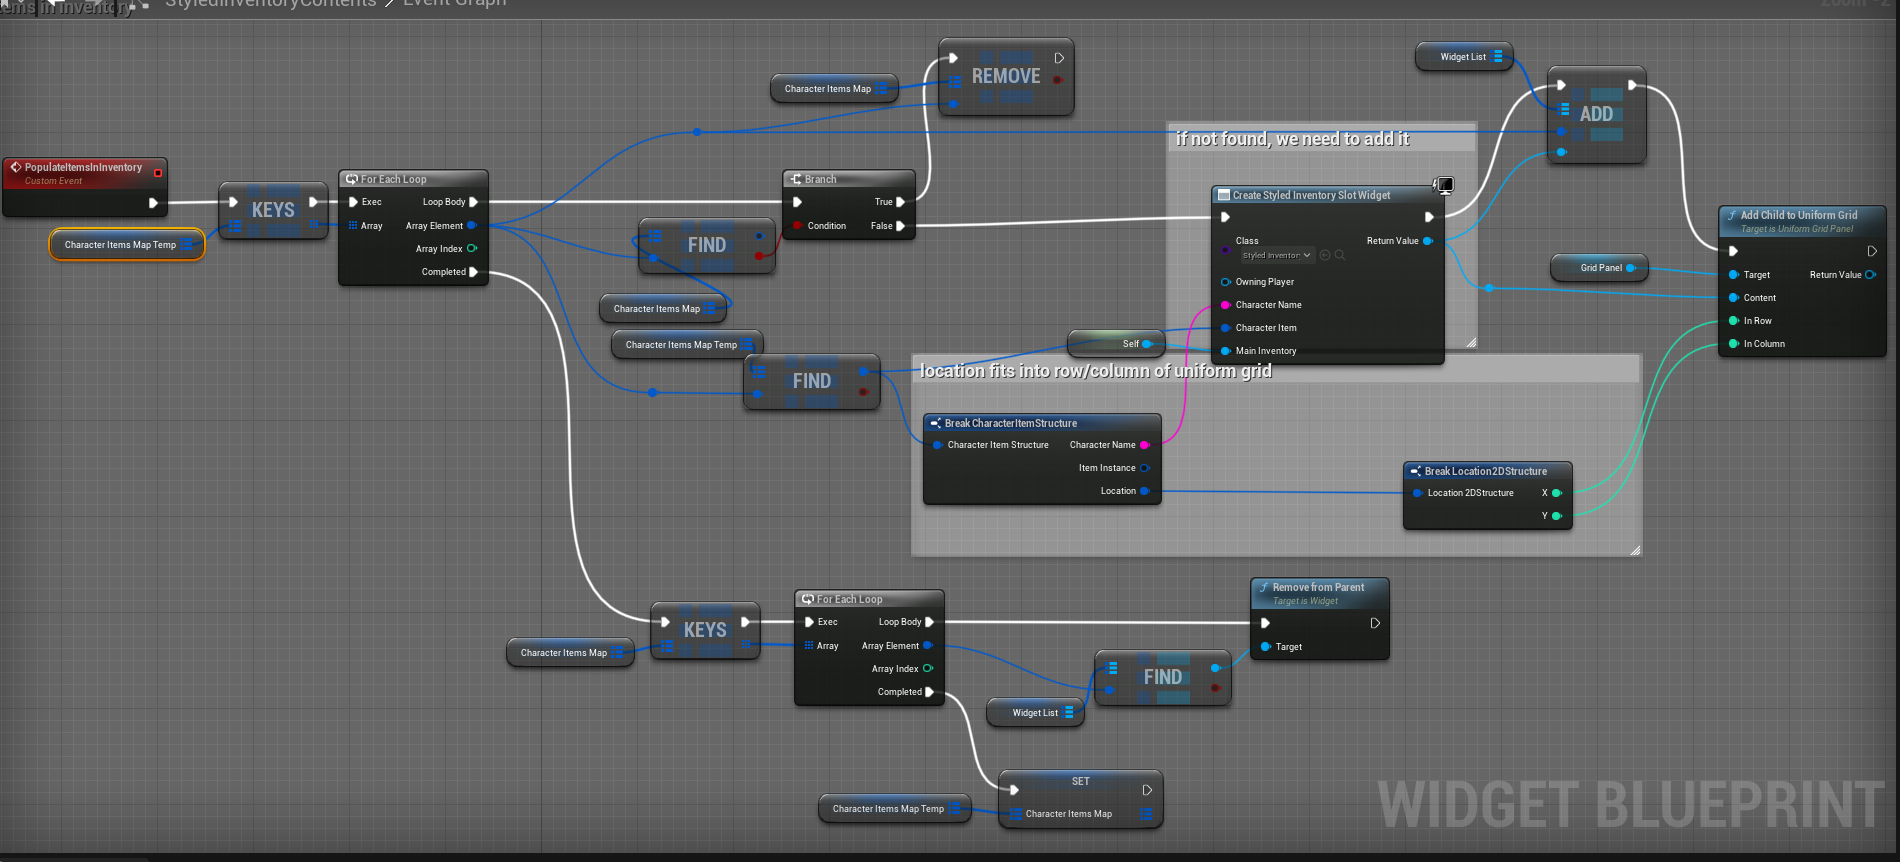
Task: Select the Character Items Map Temp variable feeding SET
Action: point(895,809)
